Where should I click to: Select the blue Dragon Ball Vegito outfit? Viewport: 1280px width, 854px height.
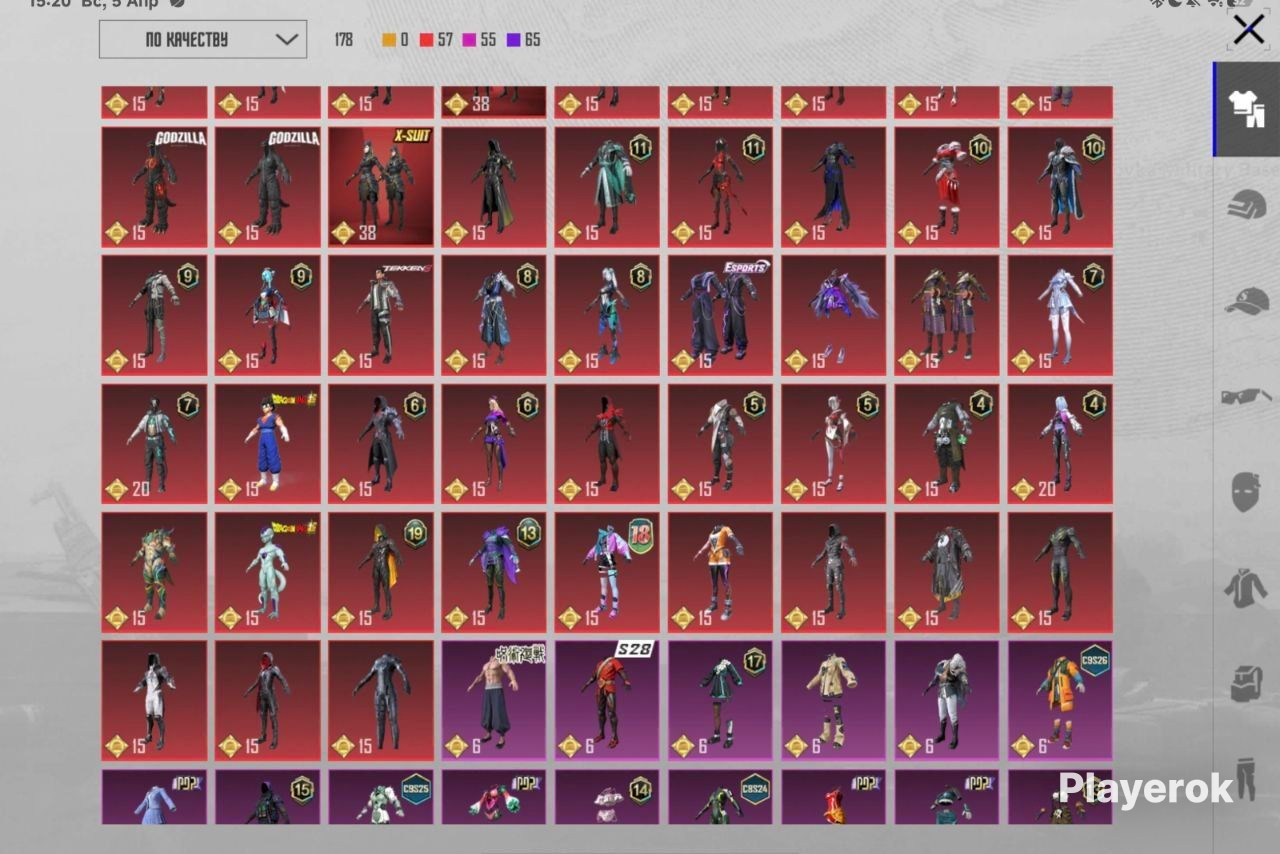[268, 444]
